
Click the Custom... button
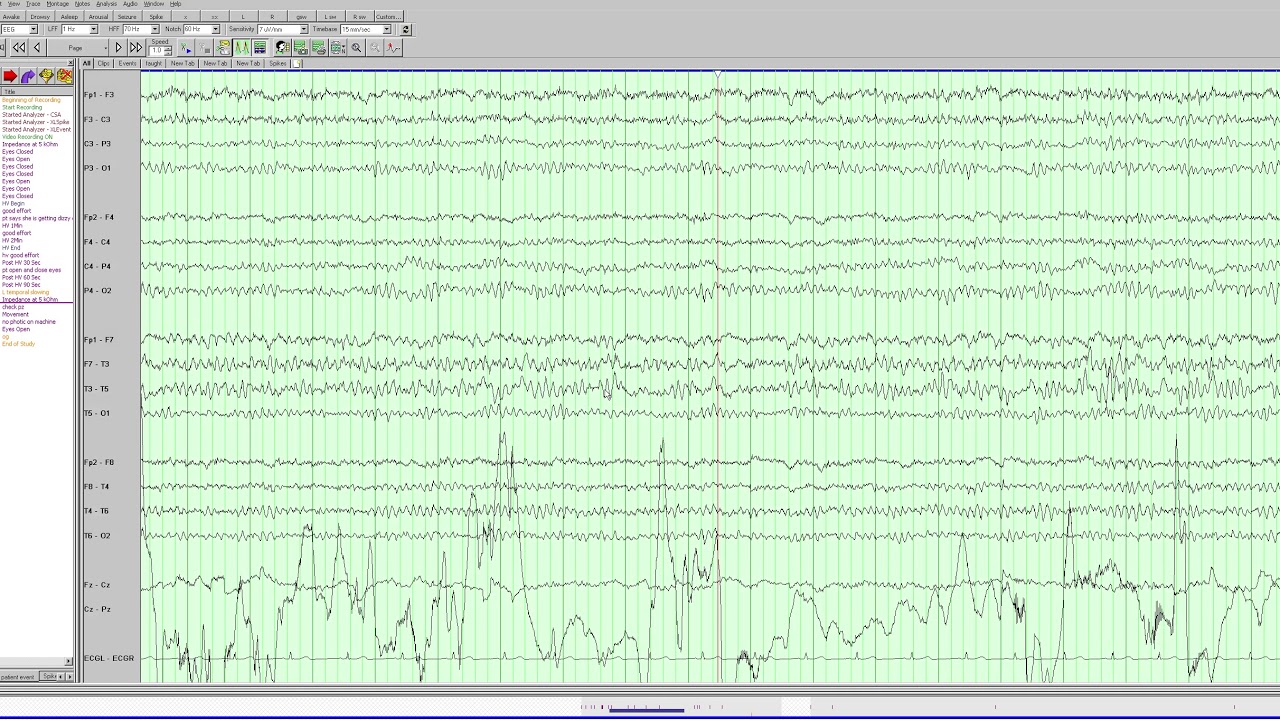click(388, 17)
